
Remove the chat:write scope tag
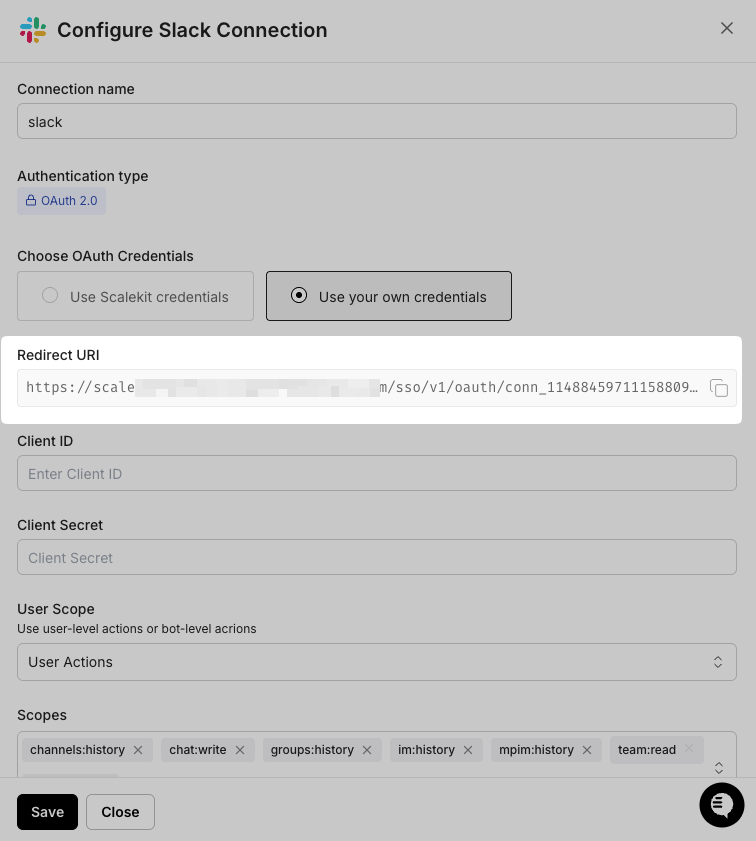(240, 750)
